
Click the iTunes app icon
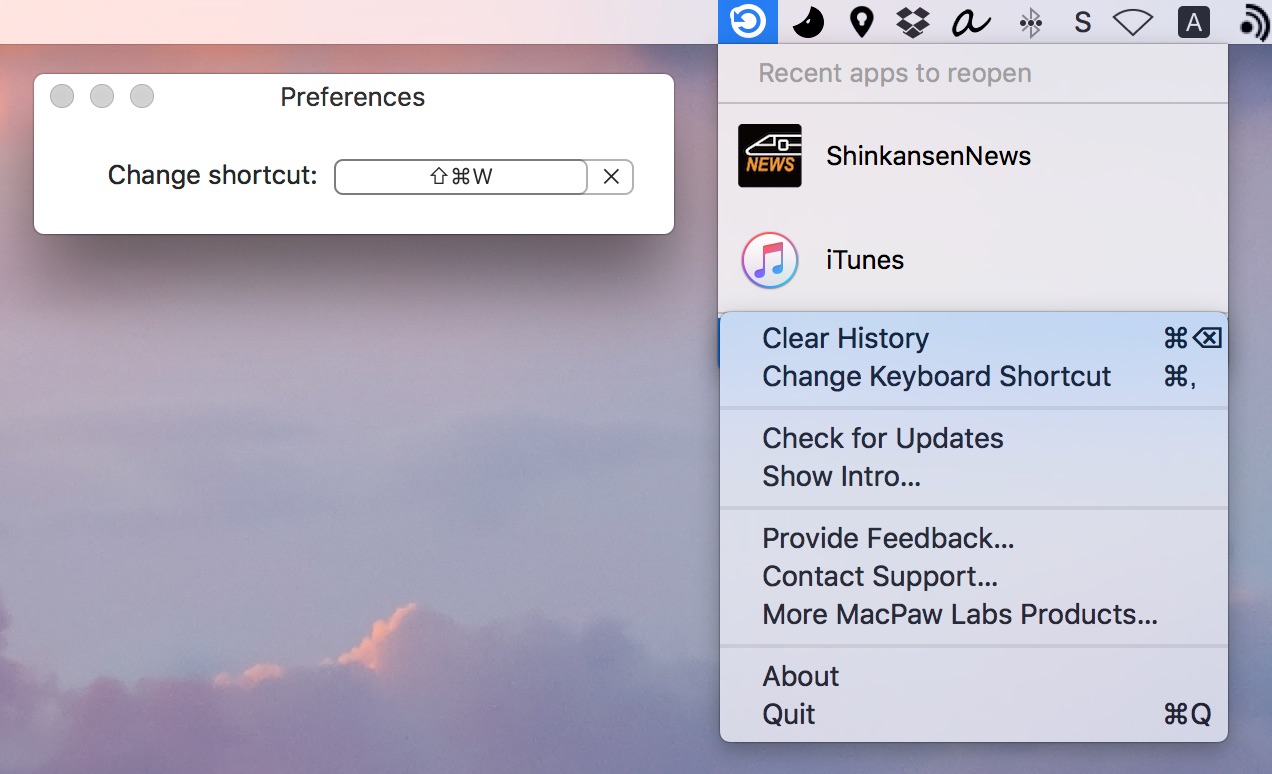point(770,260)
